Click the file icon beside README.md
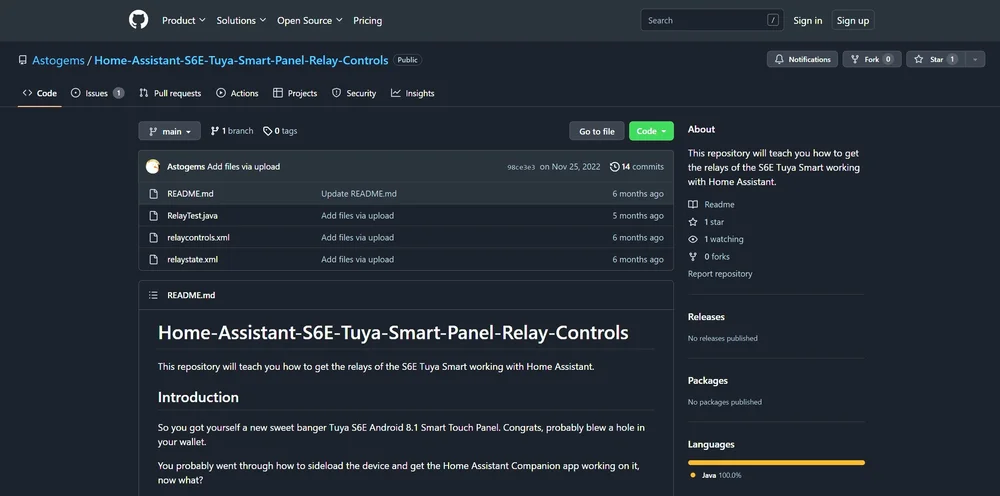 tap(153, 194)
